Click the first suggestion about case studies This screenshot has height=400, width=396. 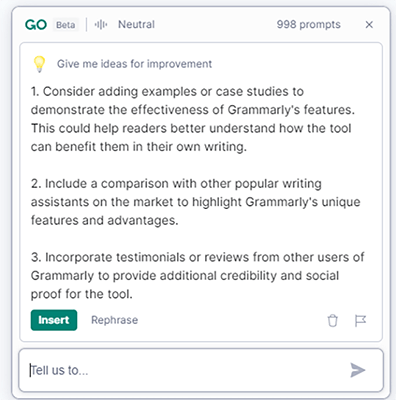193,119
